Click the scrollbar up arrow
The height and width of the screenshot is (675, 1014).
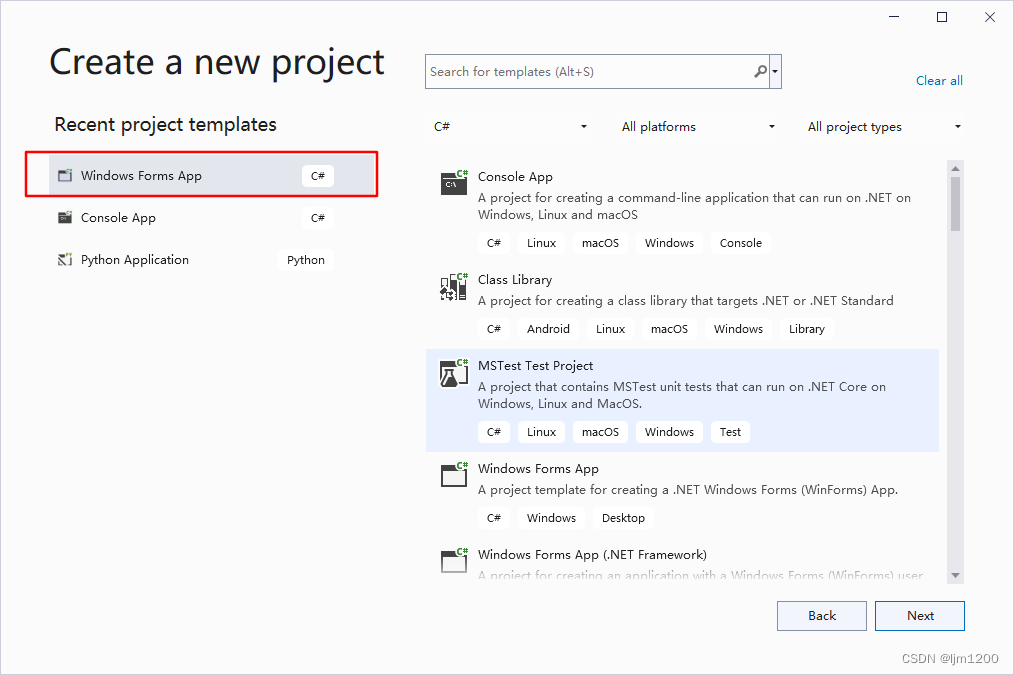[x=955, y=168]
